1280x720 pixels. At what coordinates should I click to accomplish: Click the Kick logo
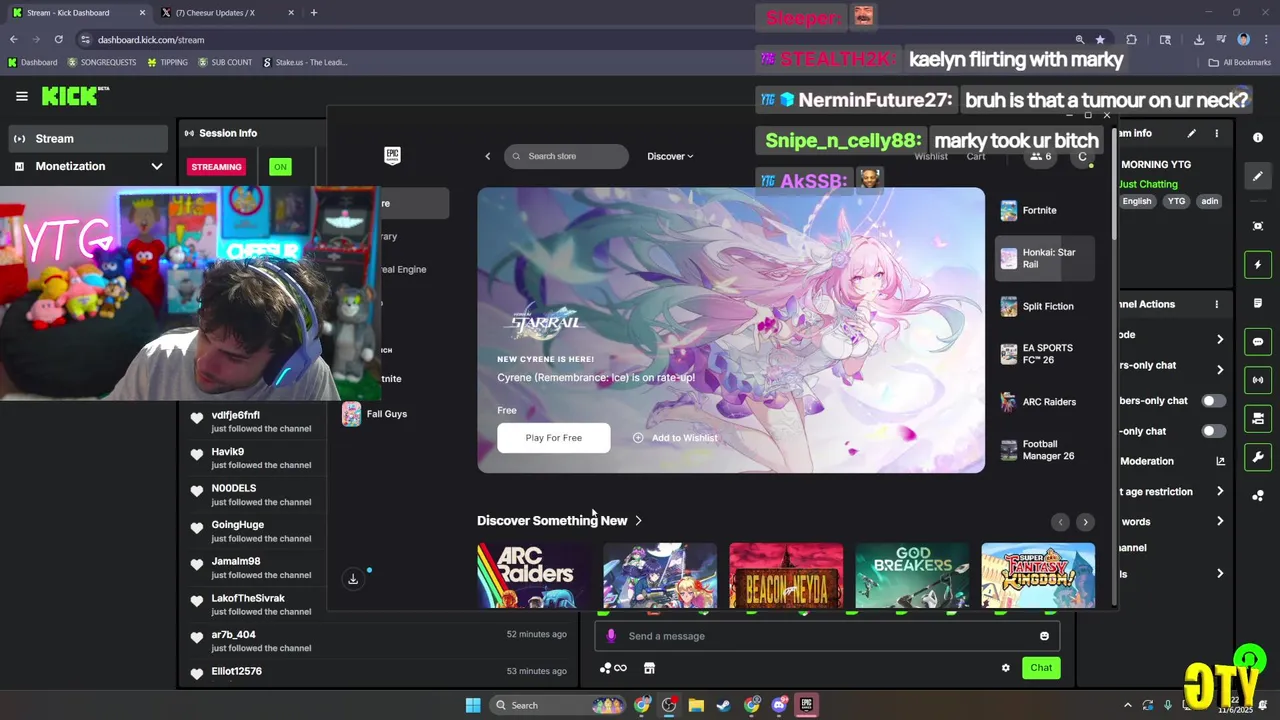[74, 96]
